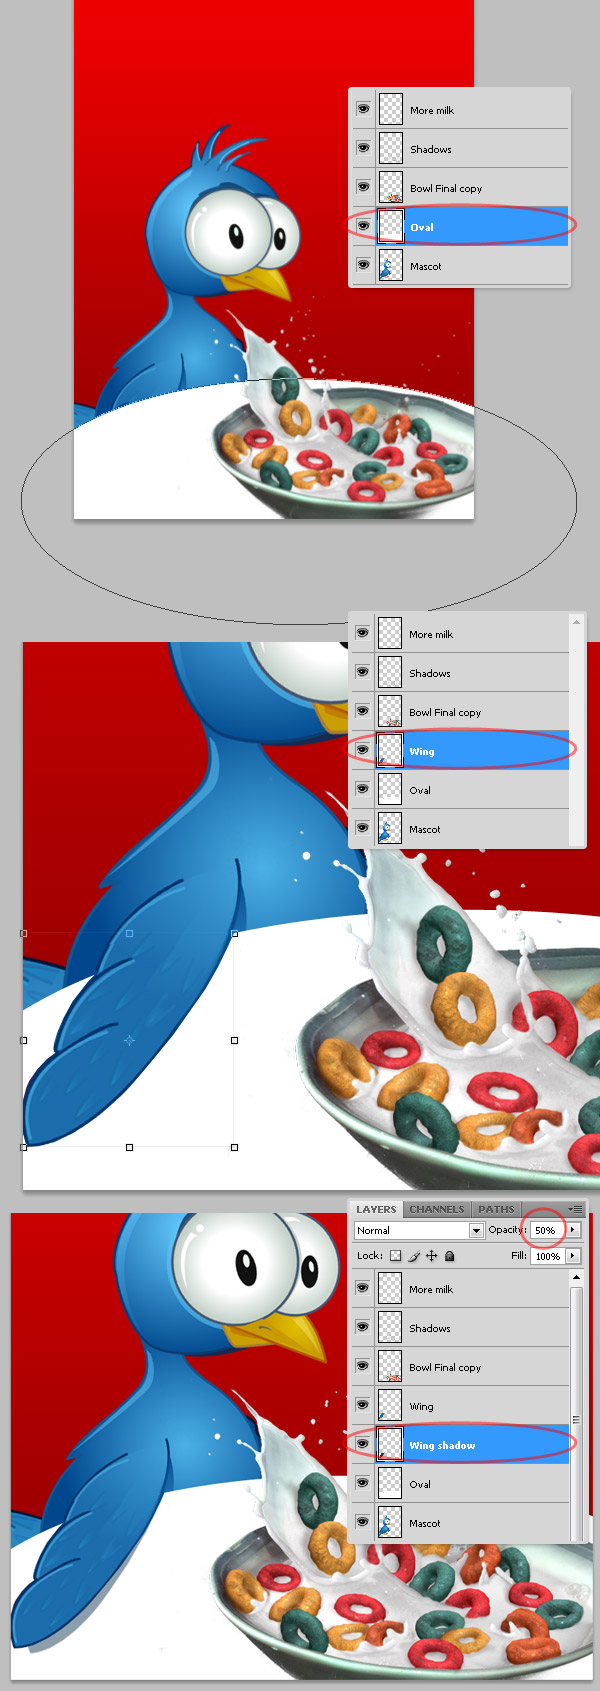
Task: Click the bottom Layers panel scrollbar up arrow
Action: tap(576, 1278)
